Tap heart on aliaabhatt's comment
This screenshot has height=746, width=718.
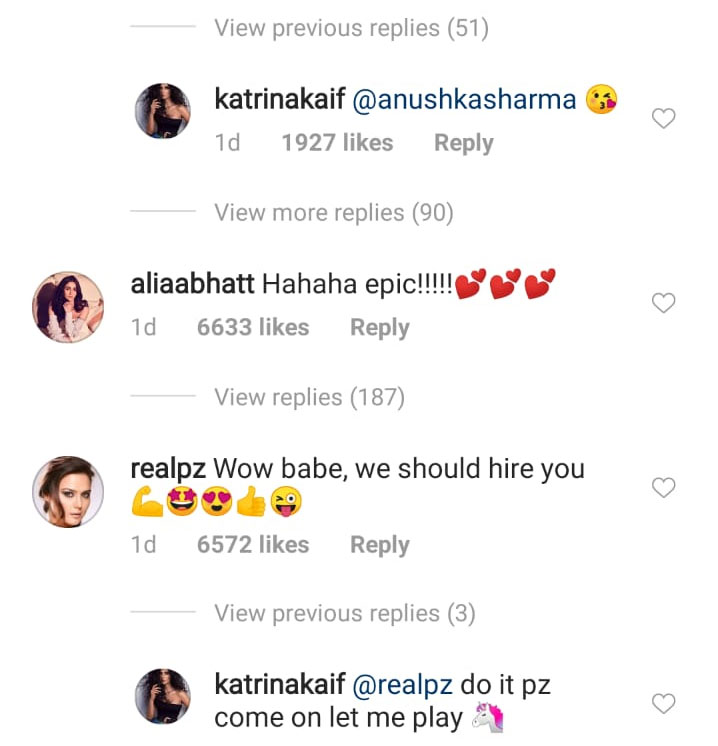click(663, 303)
